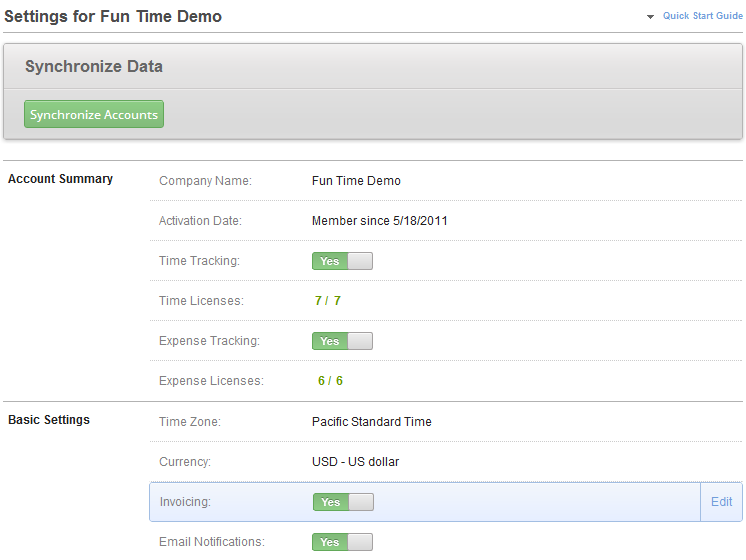Click the Company Name Fun Time Demo value
This screenshot has height=560, width=746.
(x=356, y=181)
